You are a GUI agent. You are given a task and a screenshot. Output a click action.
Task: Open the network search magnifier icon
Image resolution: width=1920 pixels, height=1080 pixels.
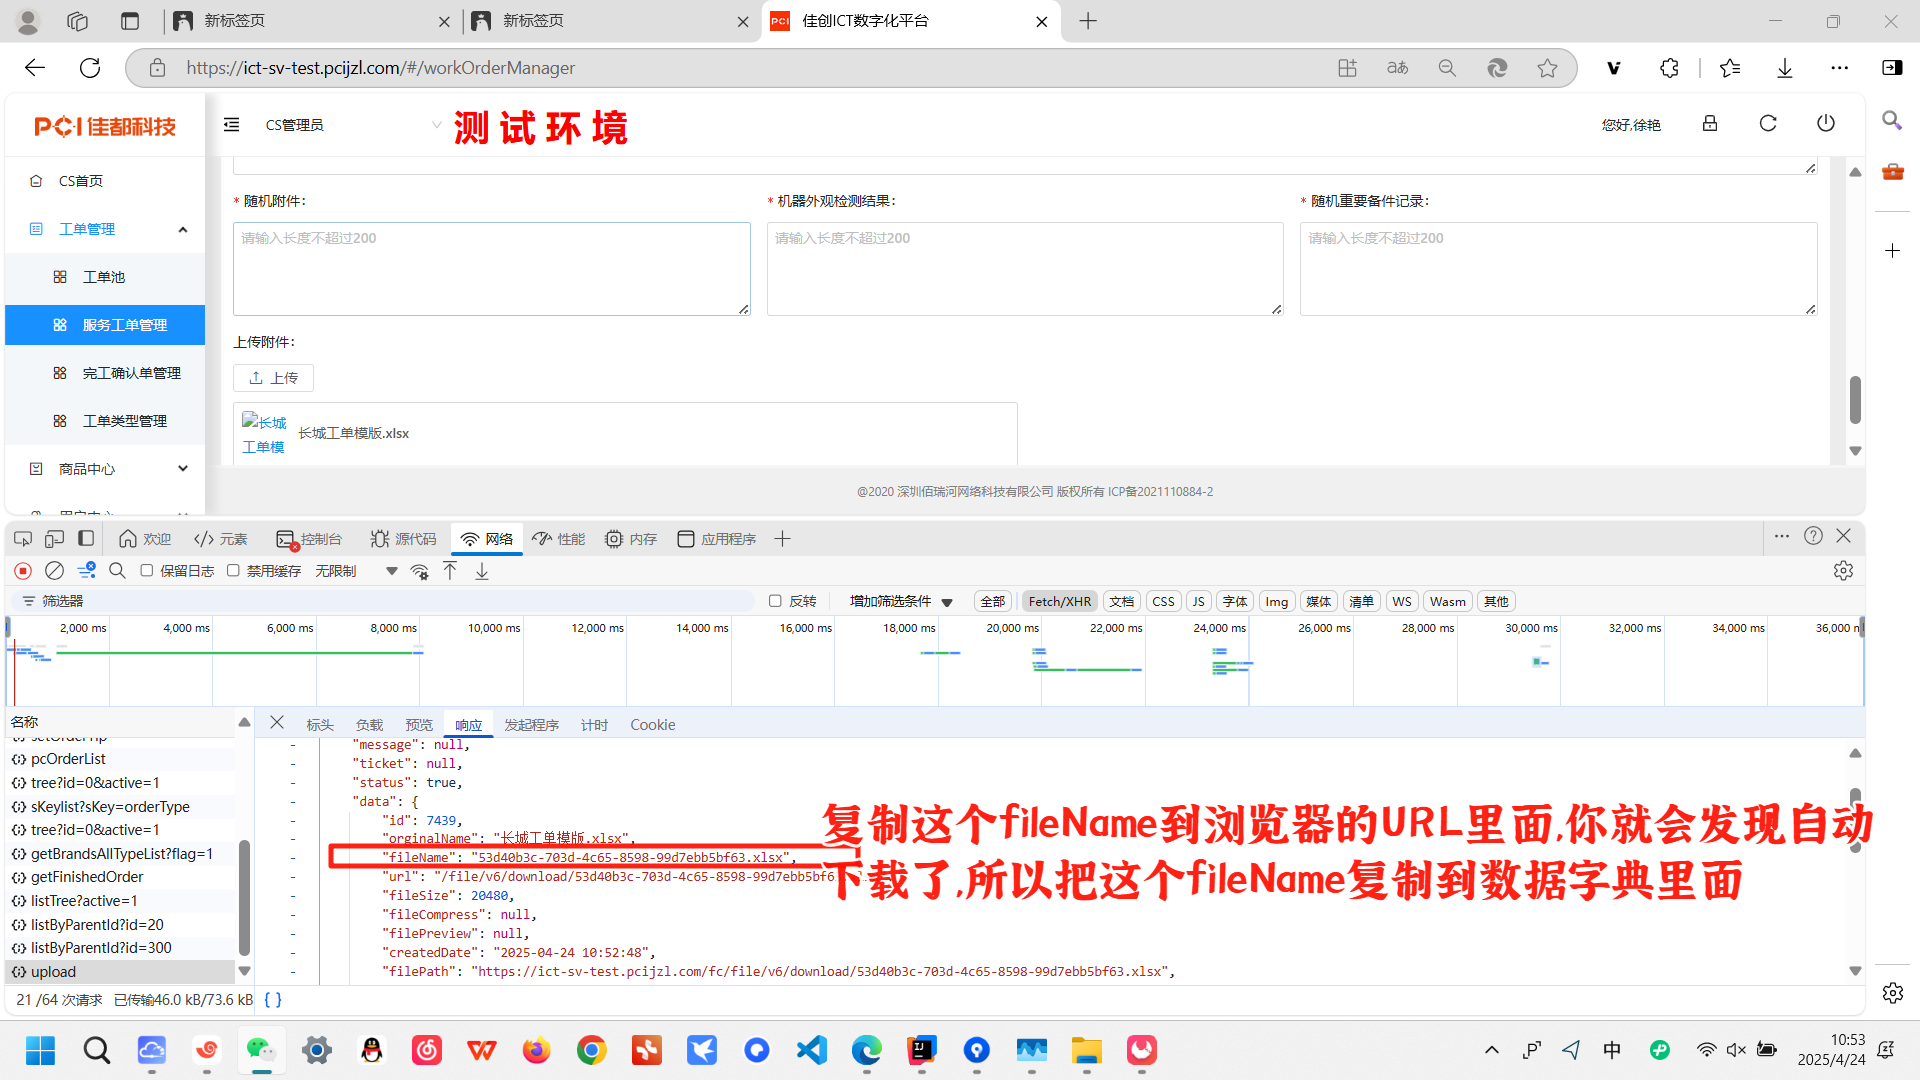tap(117, 571)
